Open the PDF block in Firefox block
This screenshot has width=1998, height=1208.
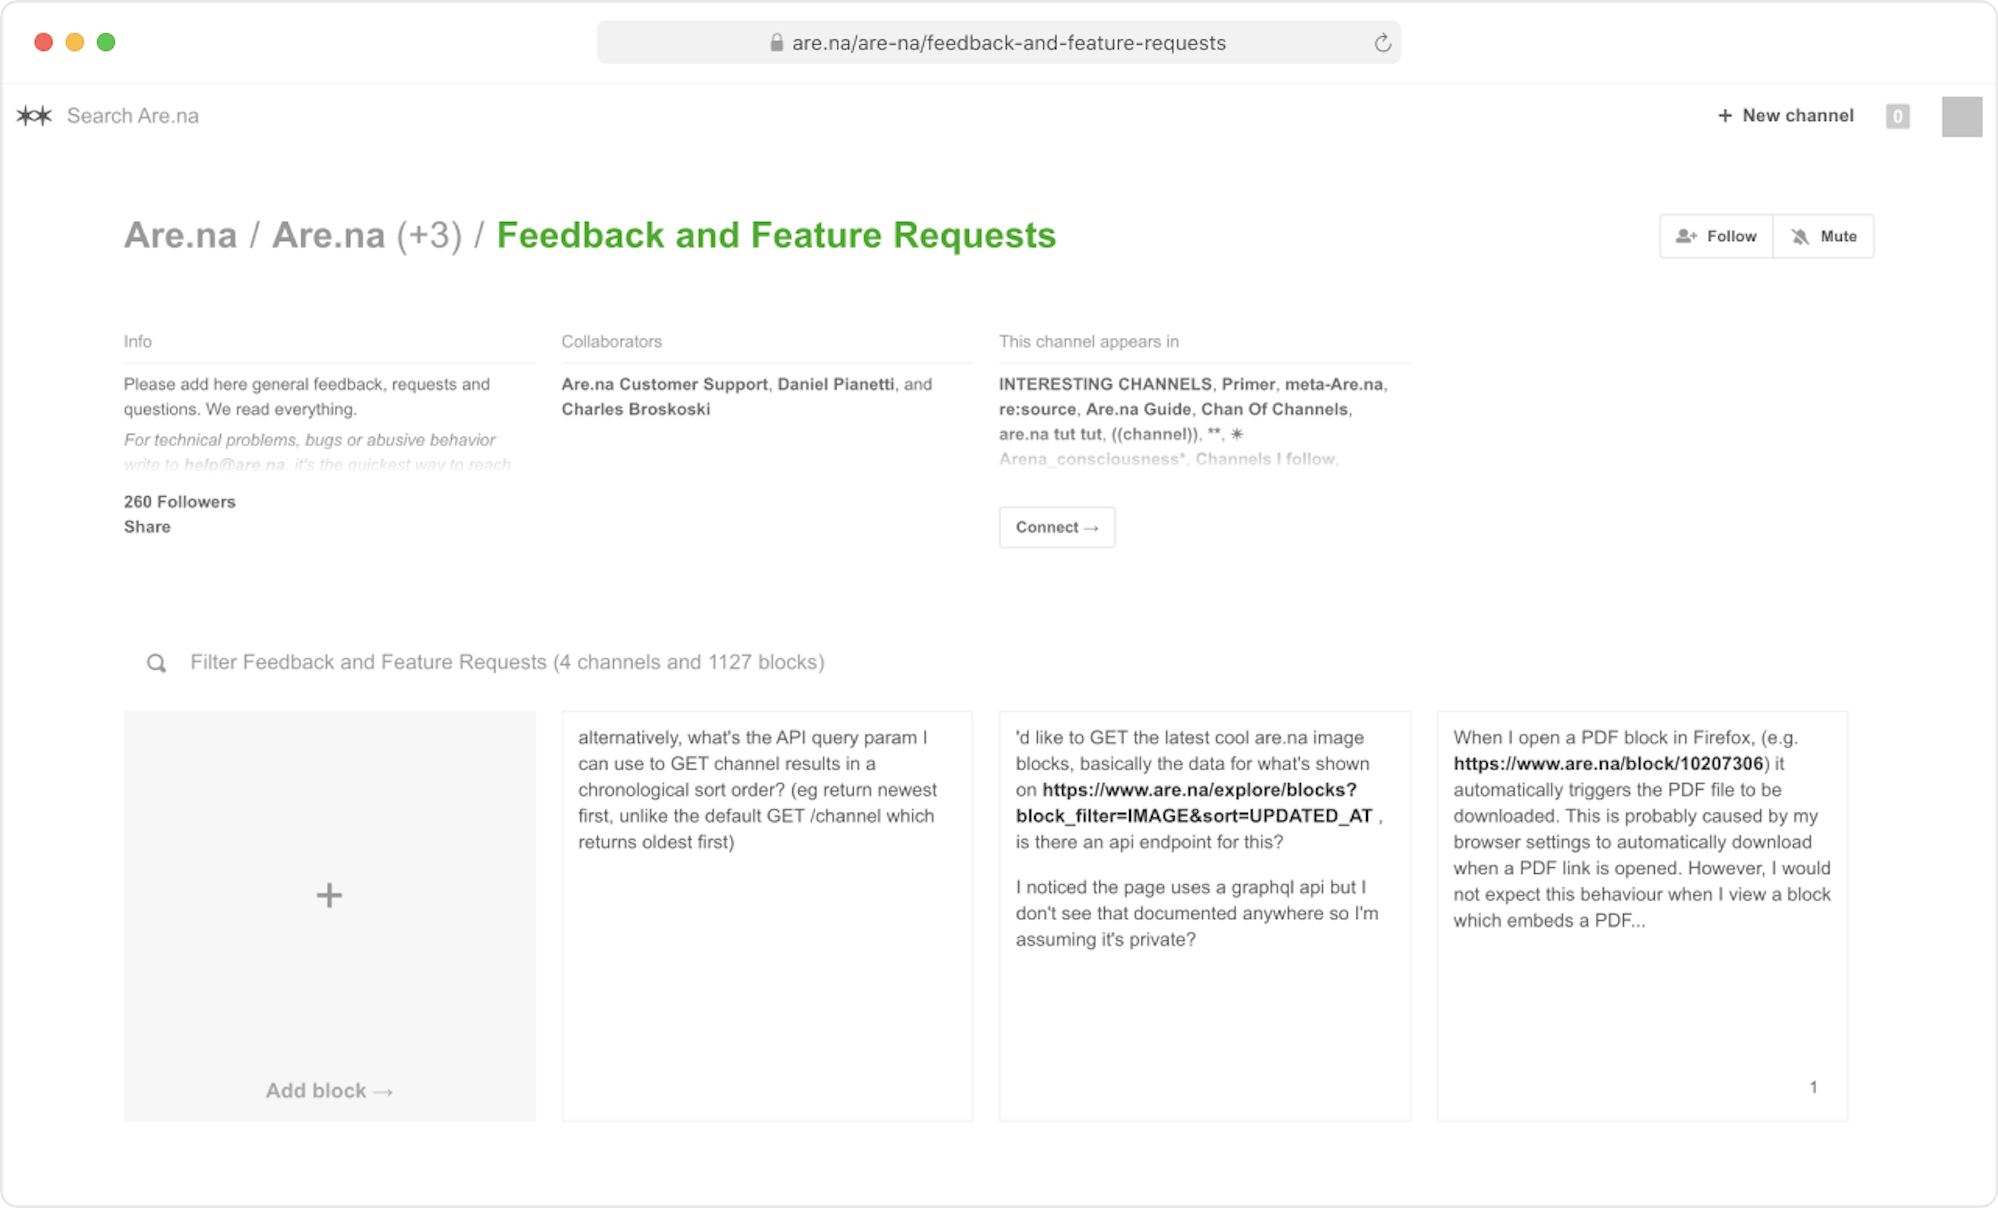(x=1642, y=916)
